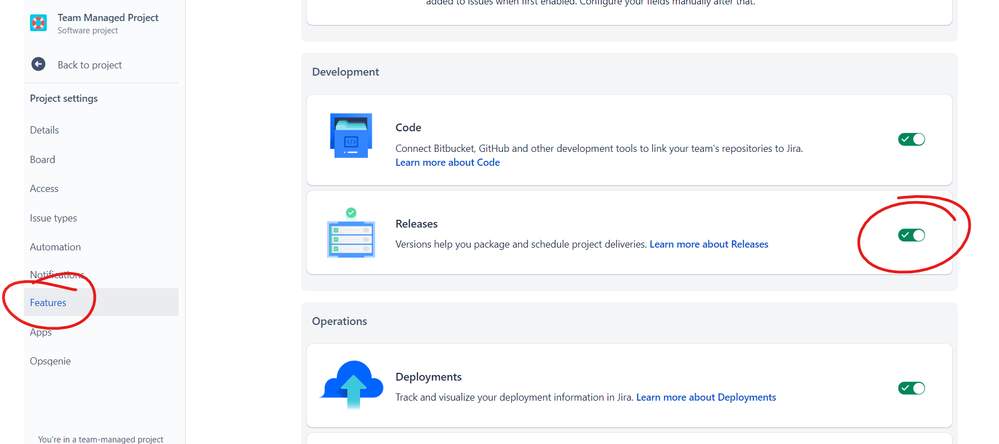Open Learn more about Deployments link
The width and height of the screenshot is (999, 444).
(706, 397)
